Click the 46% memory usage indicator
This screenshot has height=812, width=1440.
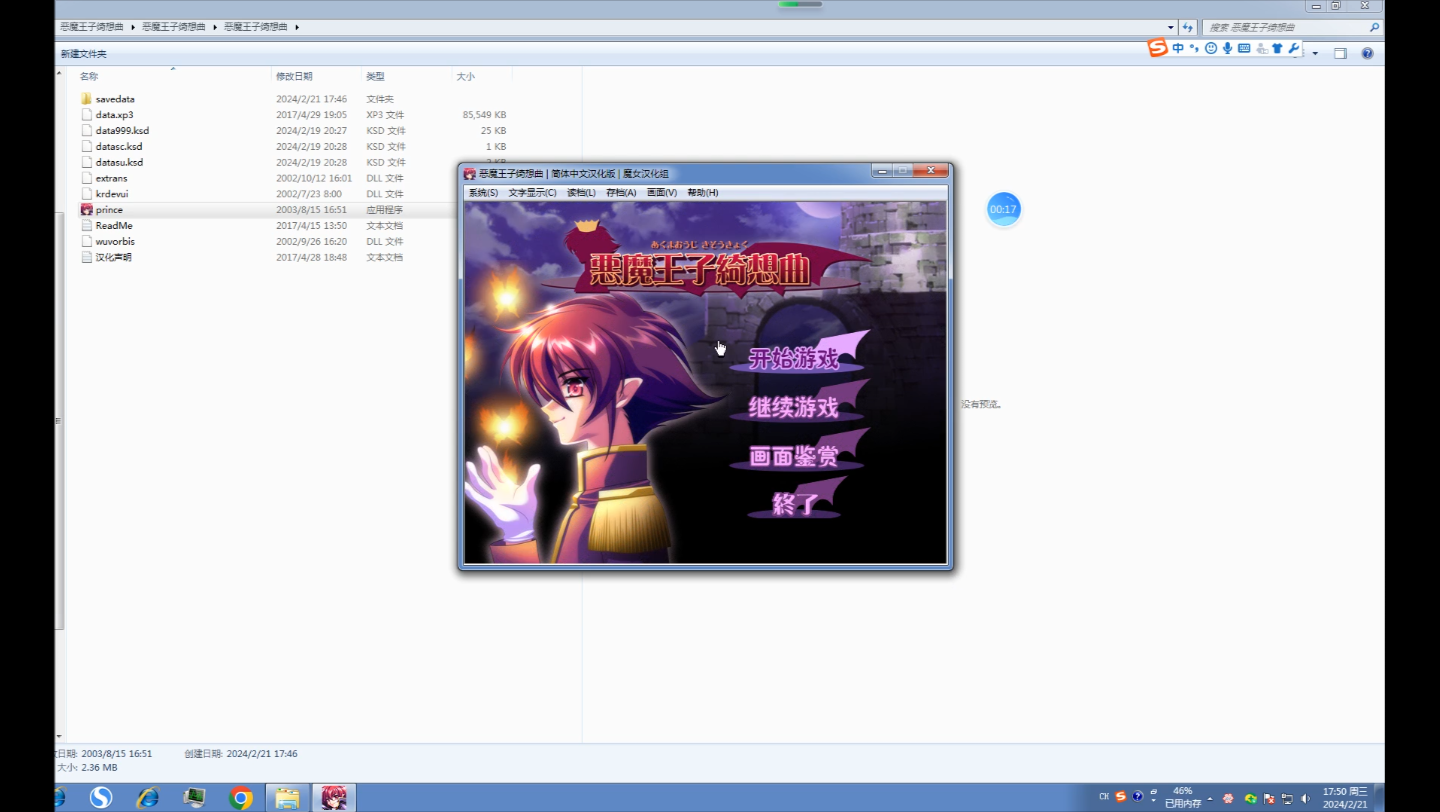click(x=1183, y=797)
